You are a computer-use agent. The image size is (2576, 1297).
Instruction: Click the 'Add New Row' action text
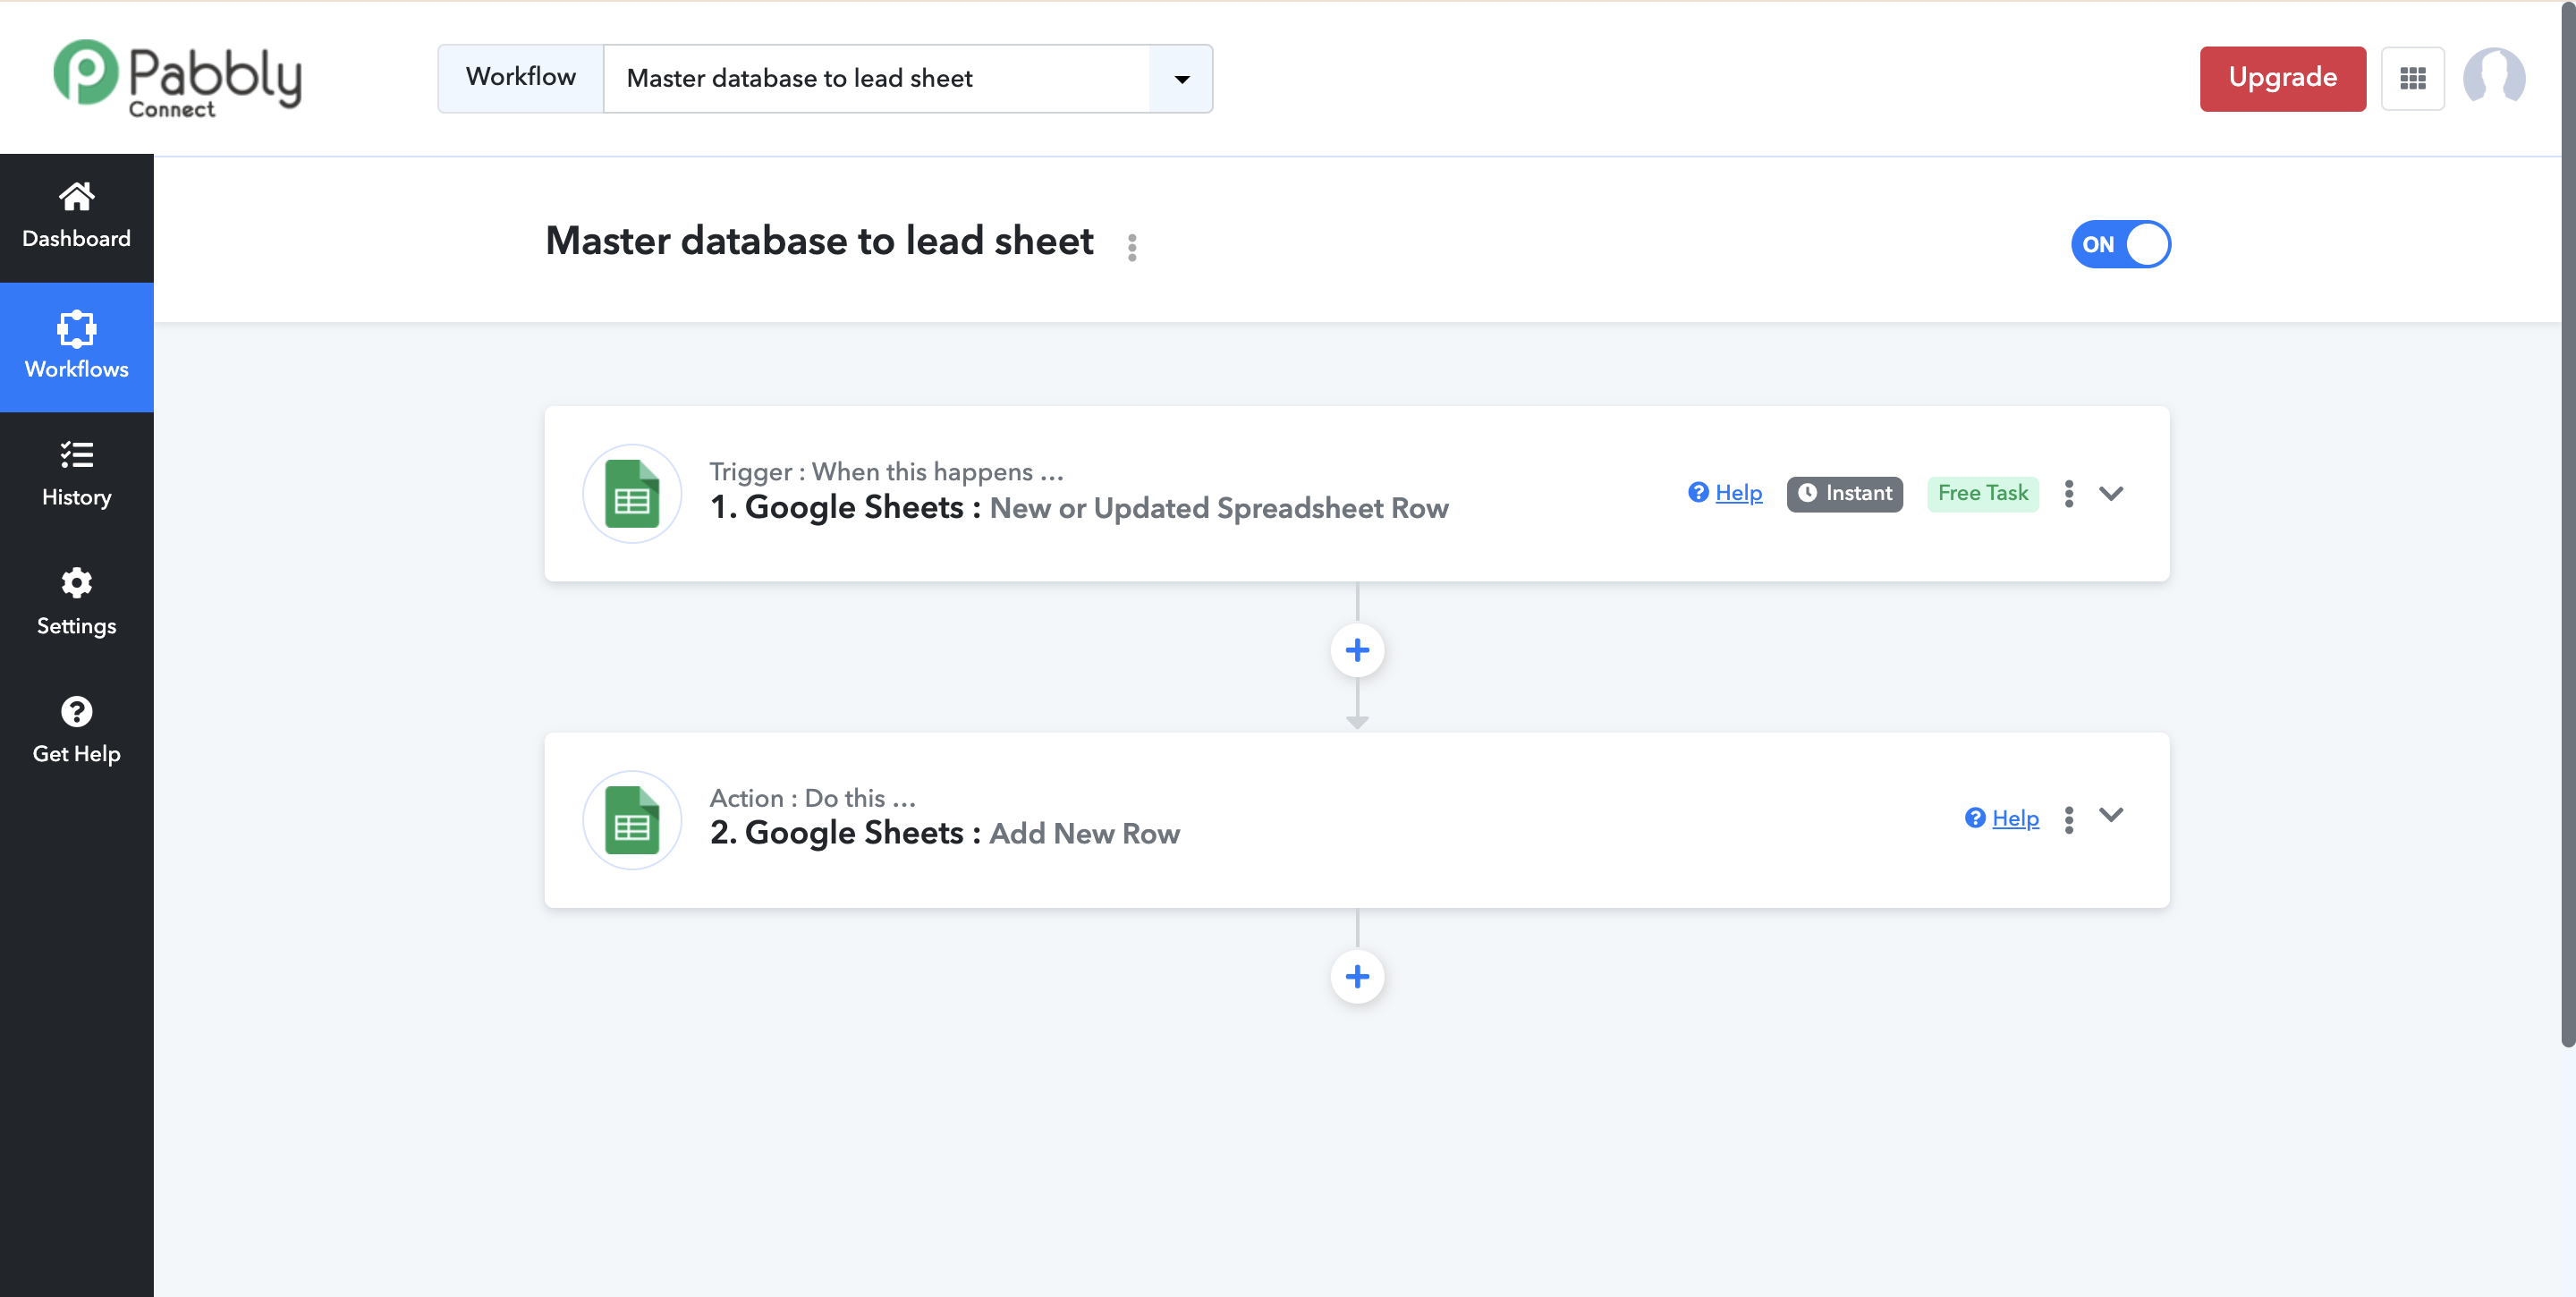click(x=1085, y=834)
